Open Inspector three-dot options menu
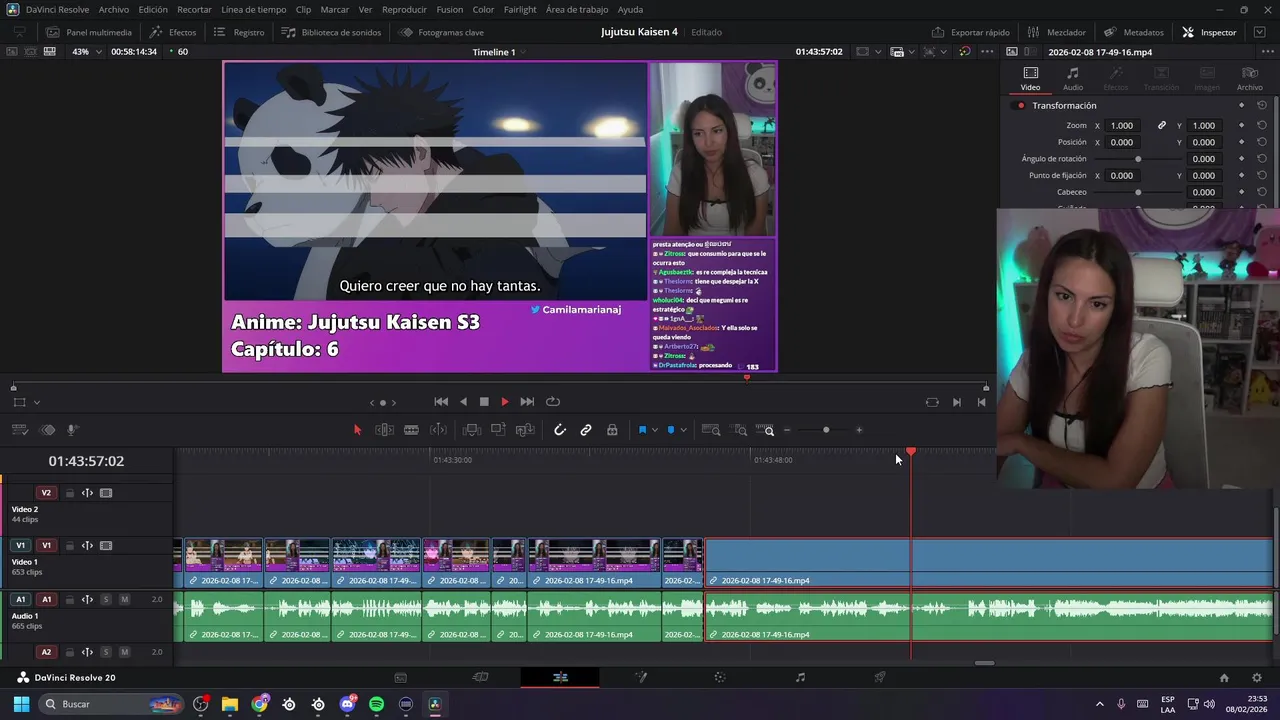This screenshot has height=720, width=1280. pos(1267,51)
